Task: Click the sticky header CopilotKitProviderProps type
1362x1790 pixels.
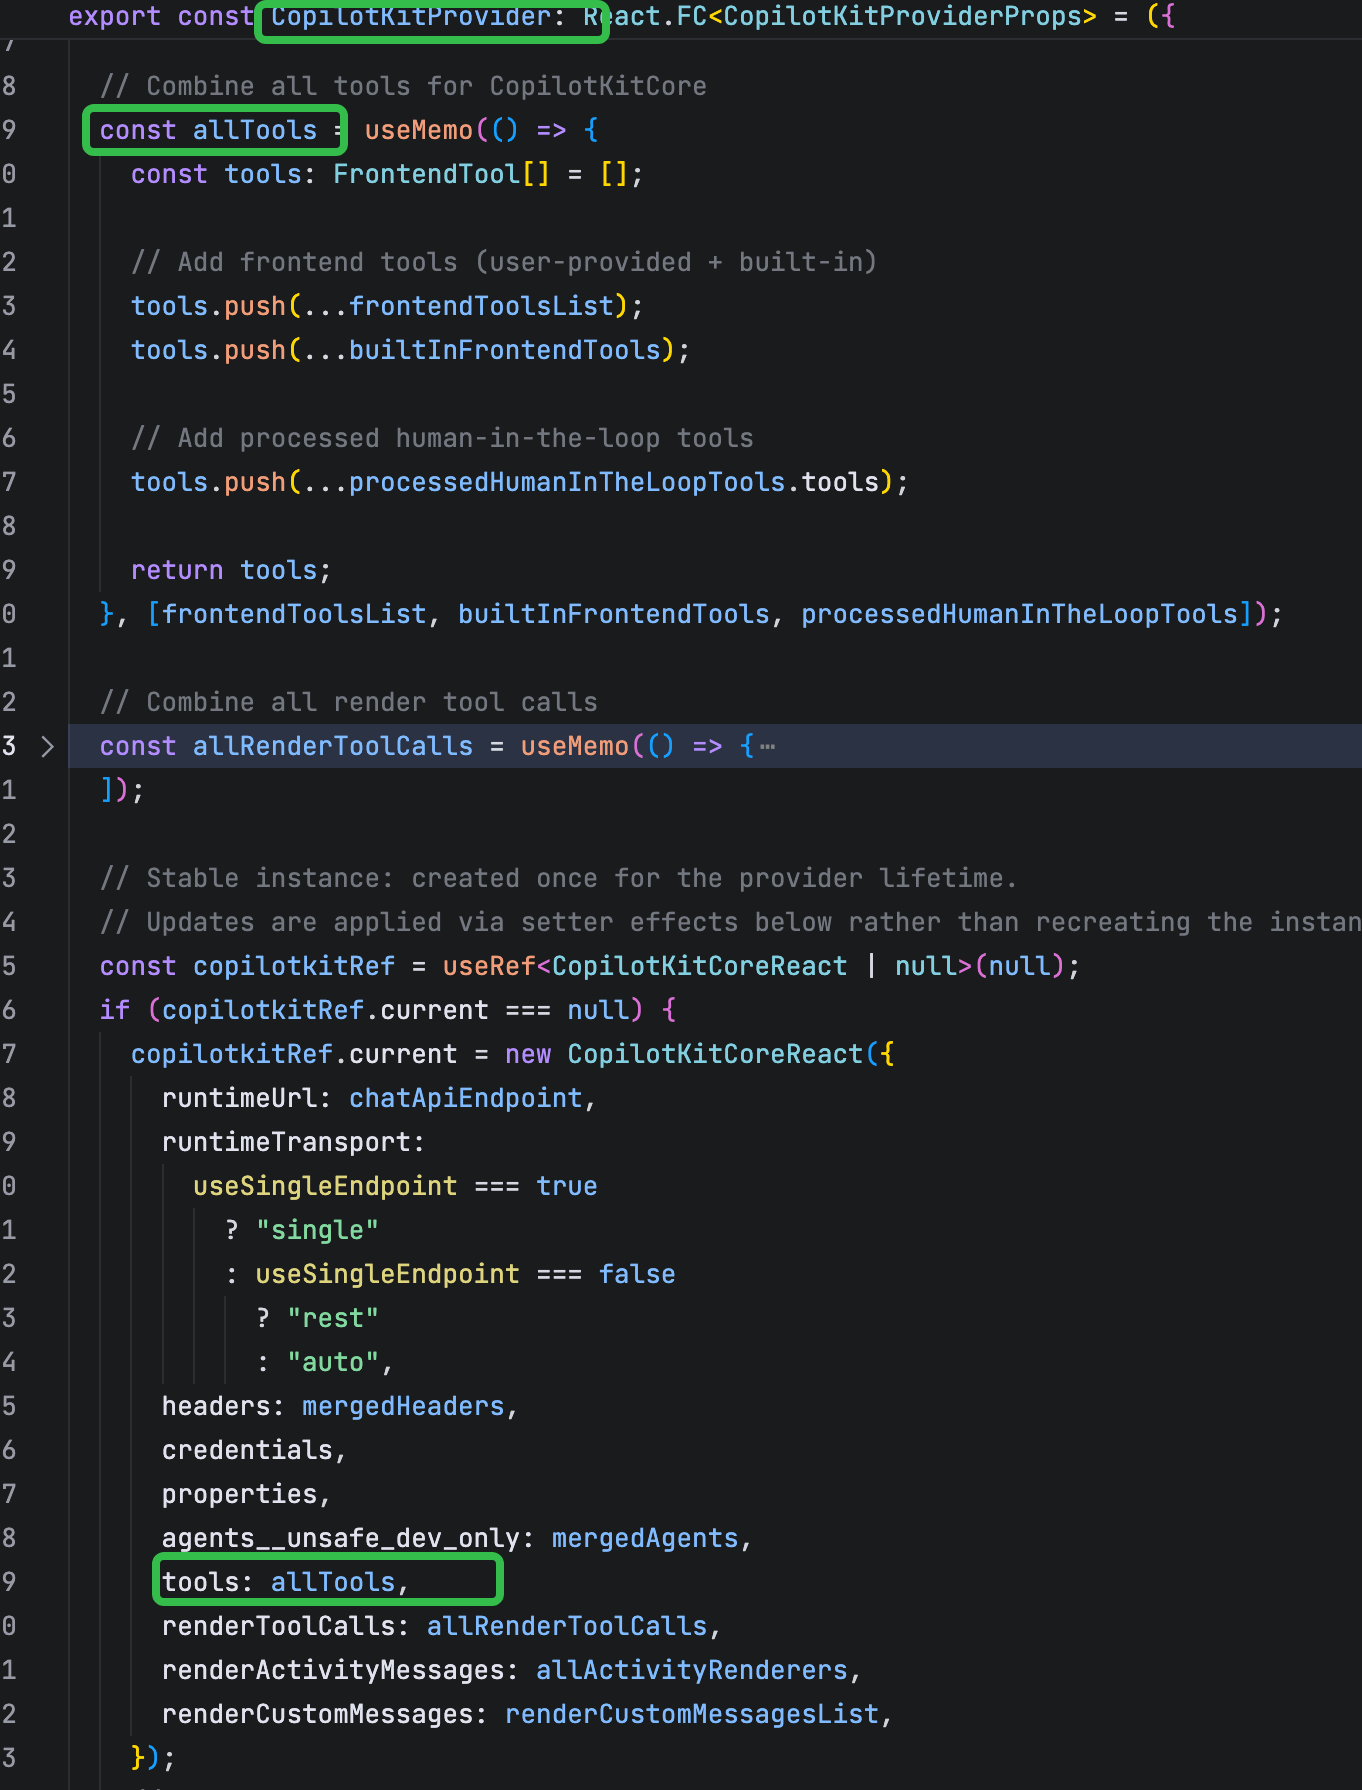Action: click(x=902, y=16)
